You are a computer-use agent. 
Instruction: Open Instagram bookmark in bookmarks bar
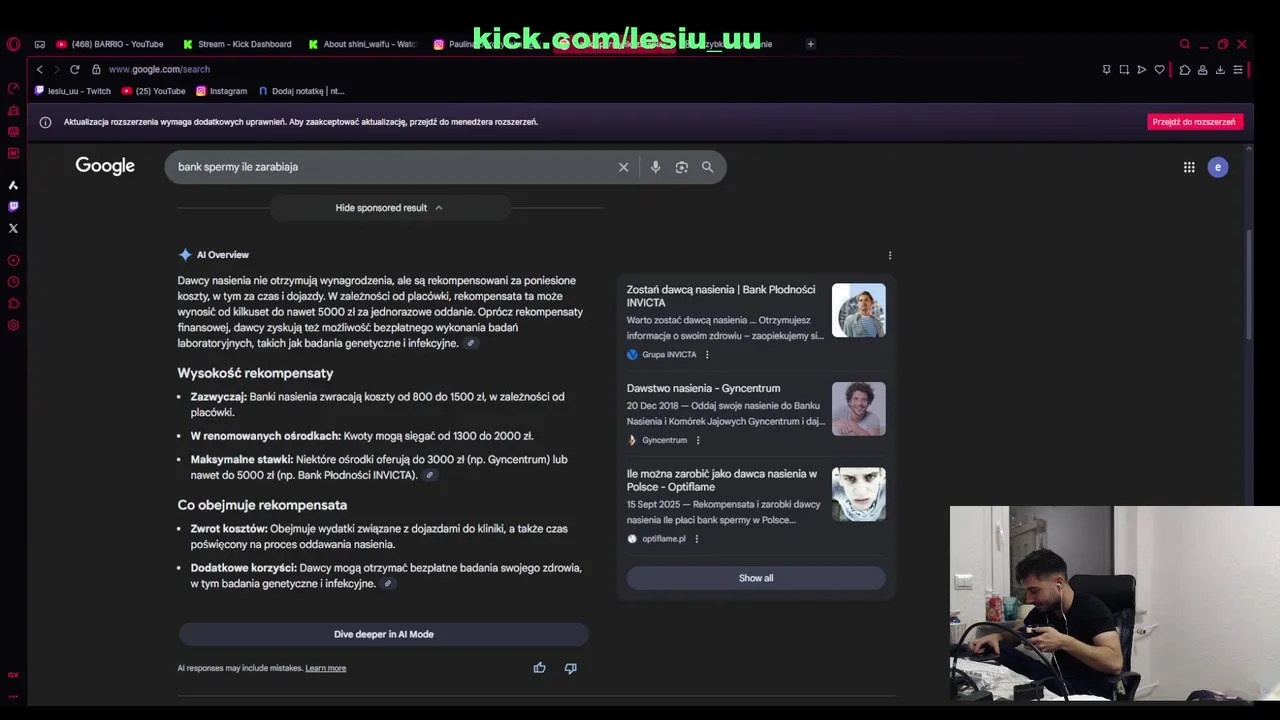click(221, 91)
